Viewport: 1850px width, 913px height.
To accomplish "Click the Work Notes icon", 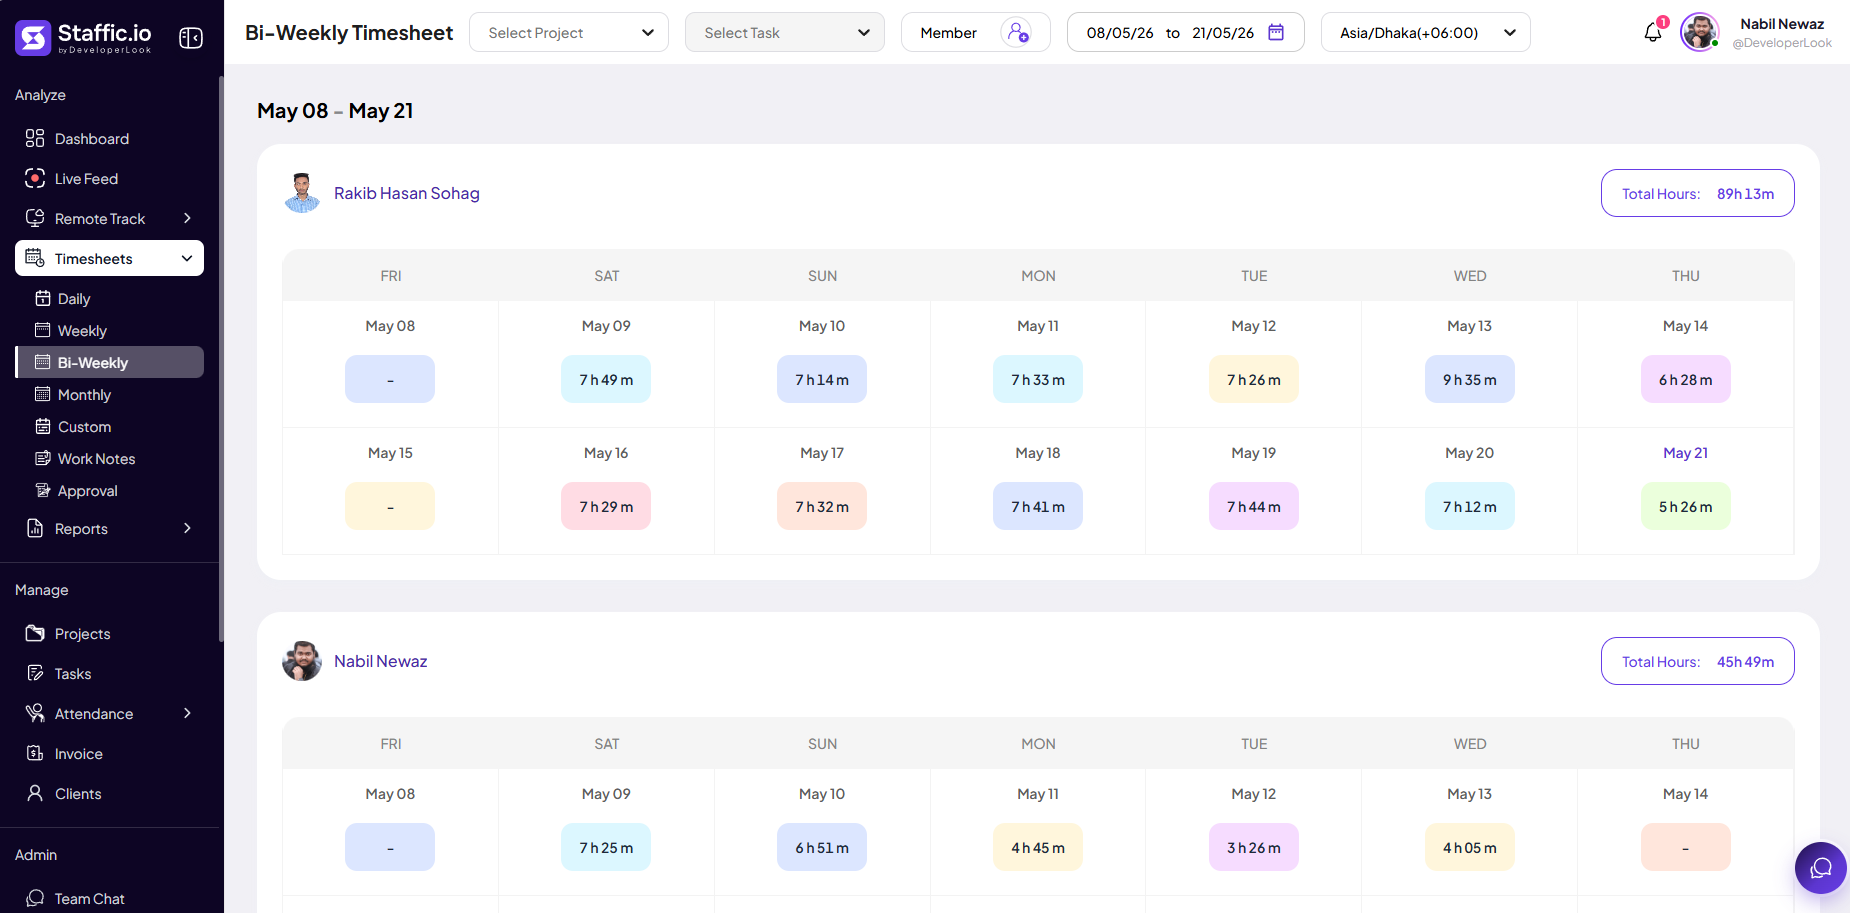I will 43,458.
